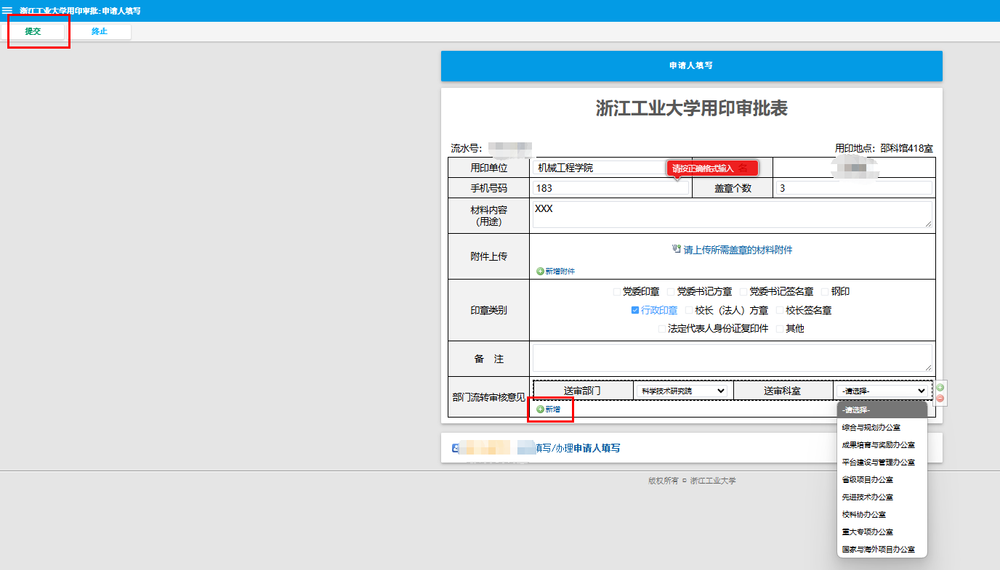This screenshot has width=1000, height=570.
Task: Uncheck the 行政印章 checkbox
Action: click(x=635, y=310)
